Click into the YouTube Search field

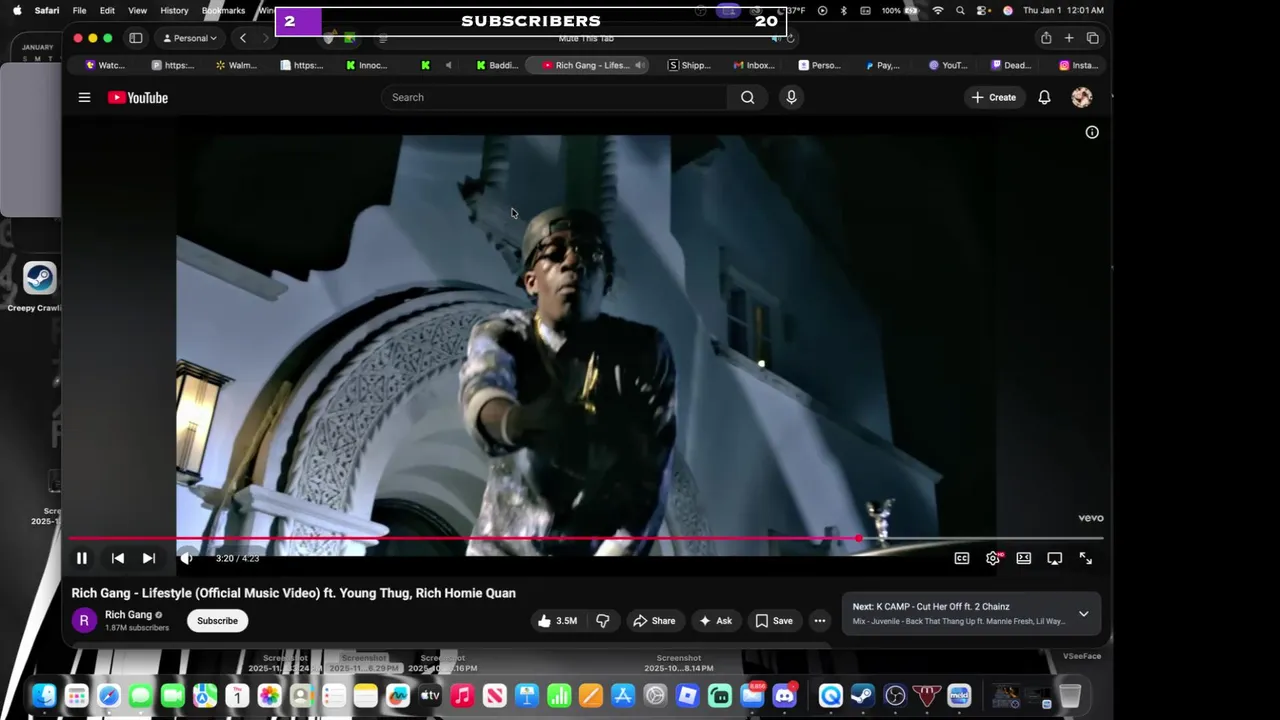[555, 97]
